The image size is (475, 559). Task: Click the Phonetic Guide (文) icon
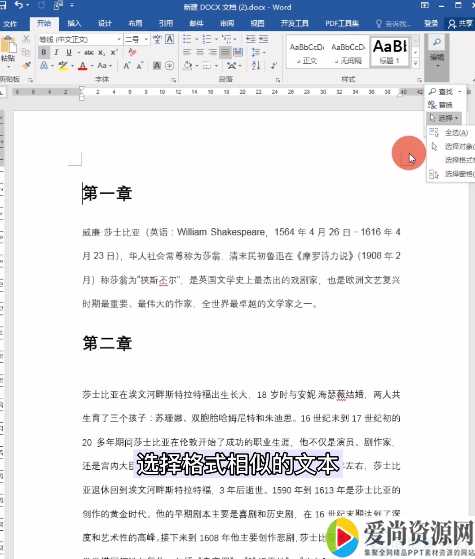[x=157, y=39]
